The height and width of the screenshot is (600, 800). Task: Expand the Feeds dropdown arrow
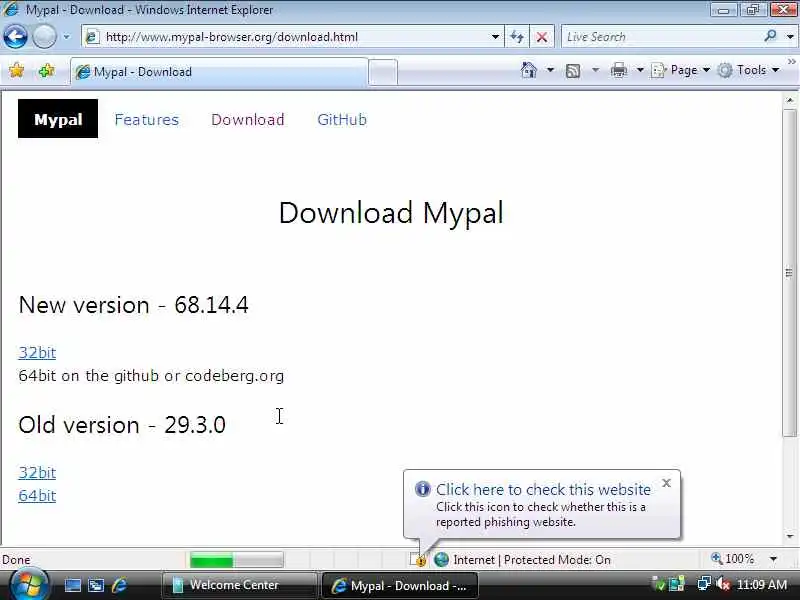pyautogui.click(x=595, y=70)
